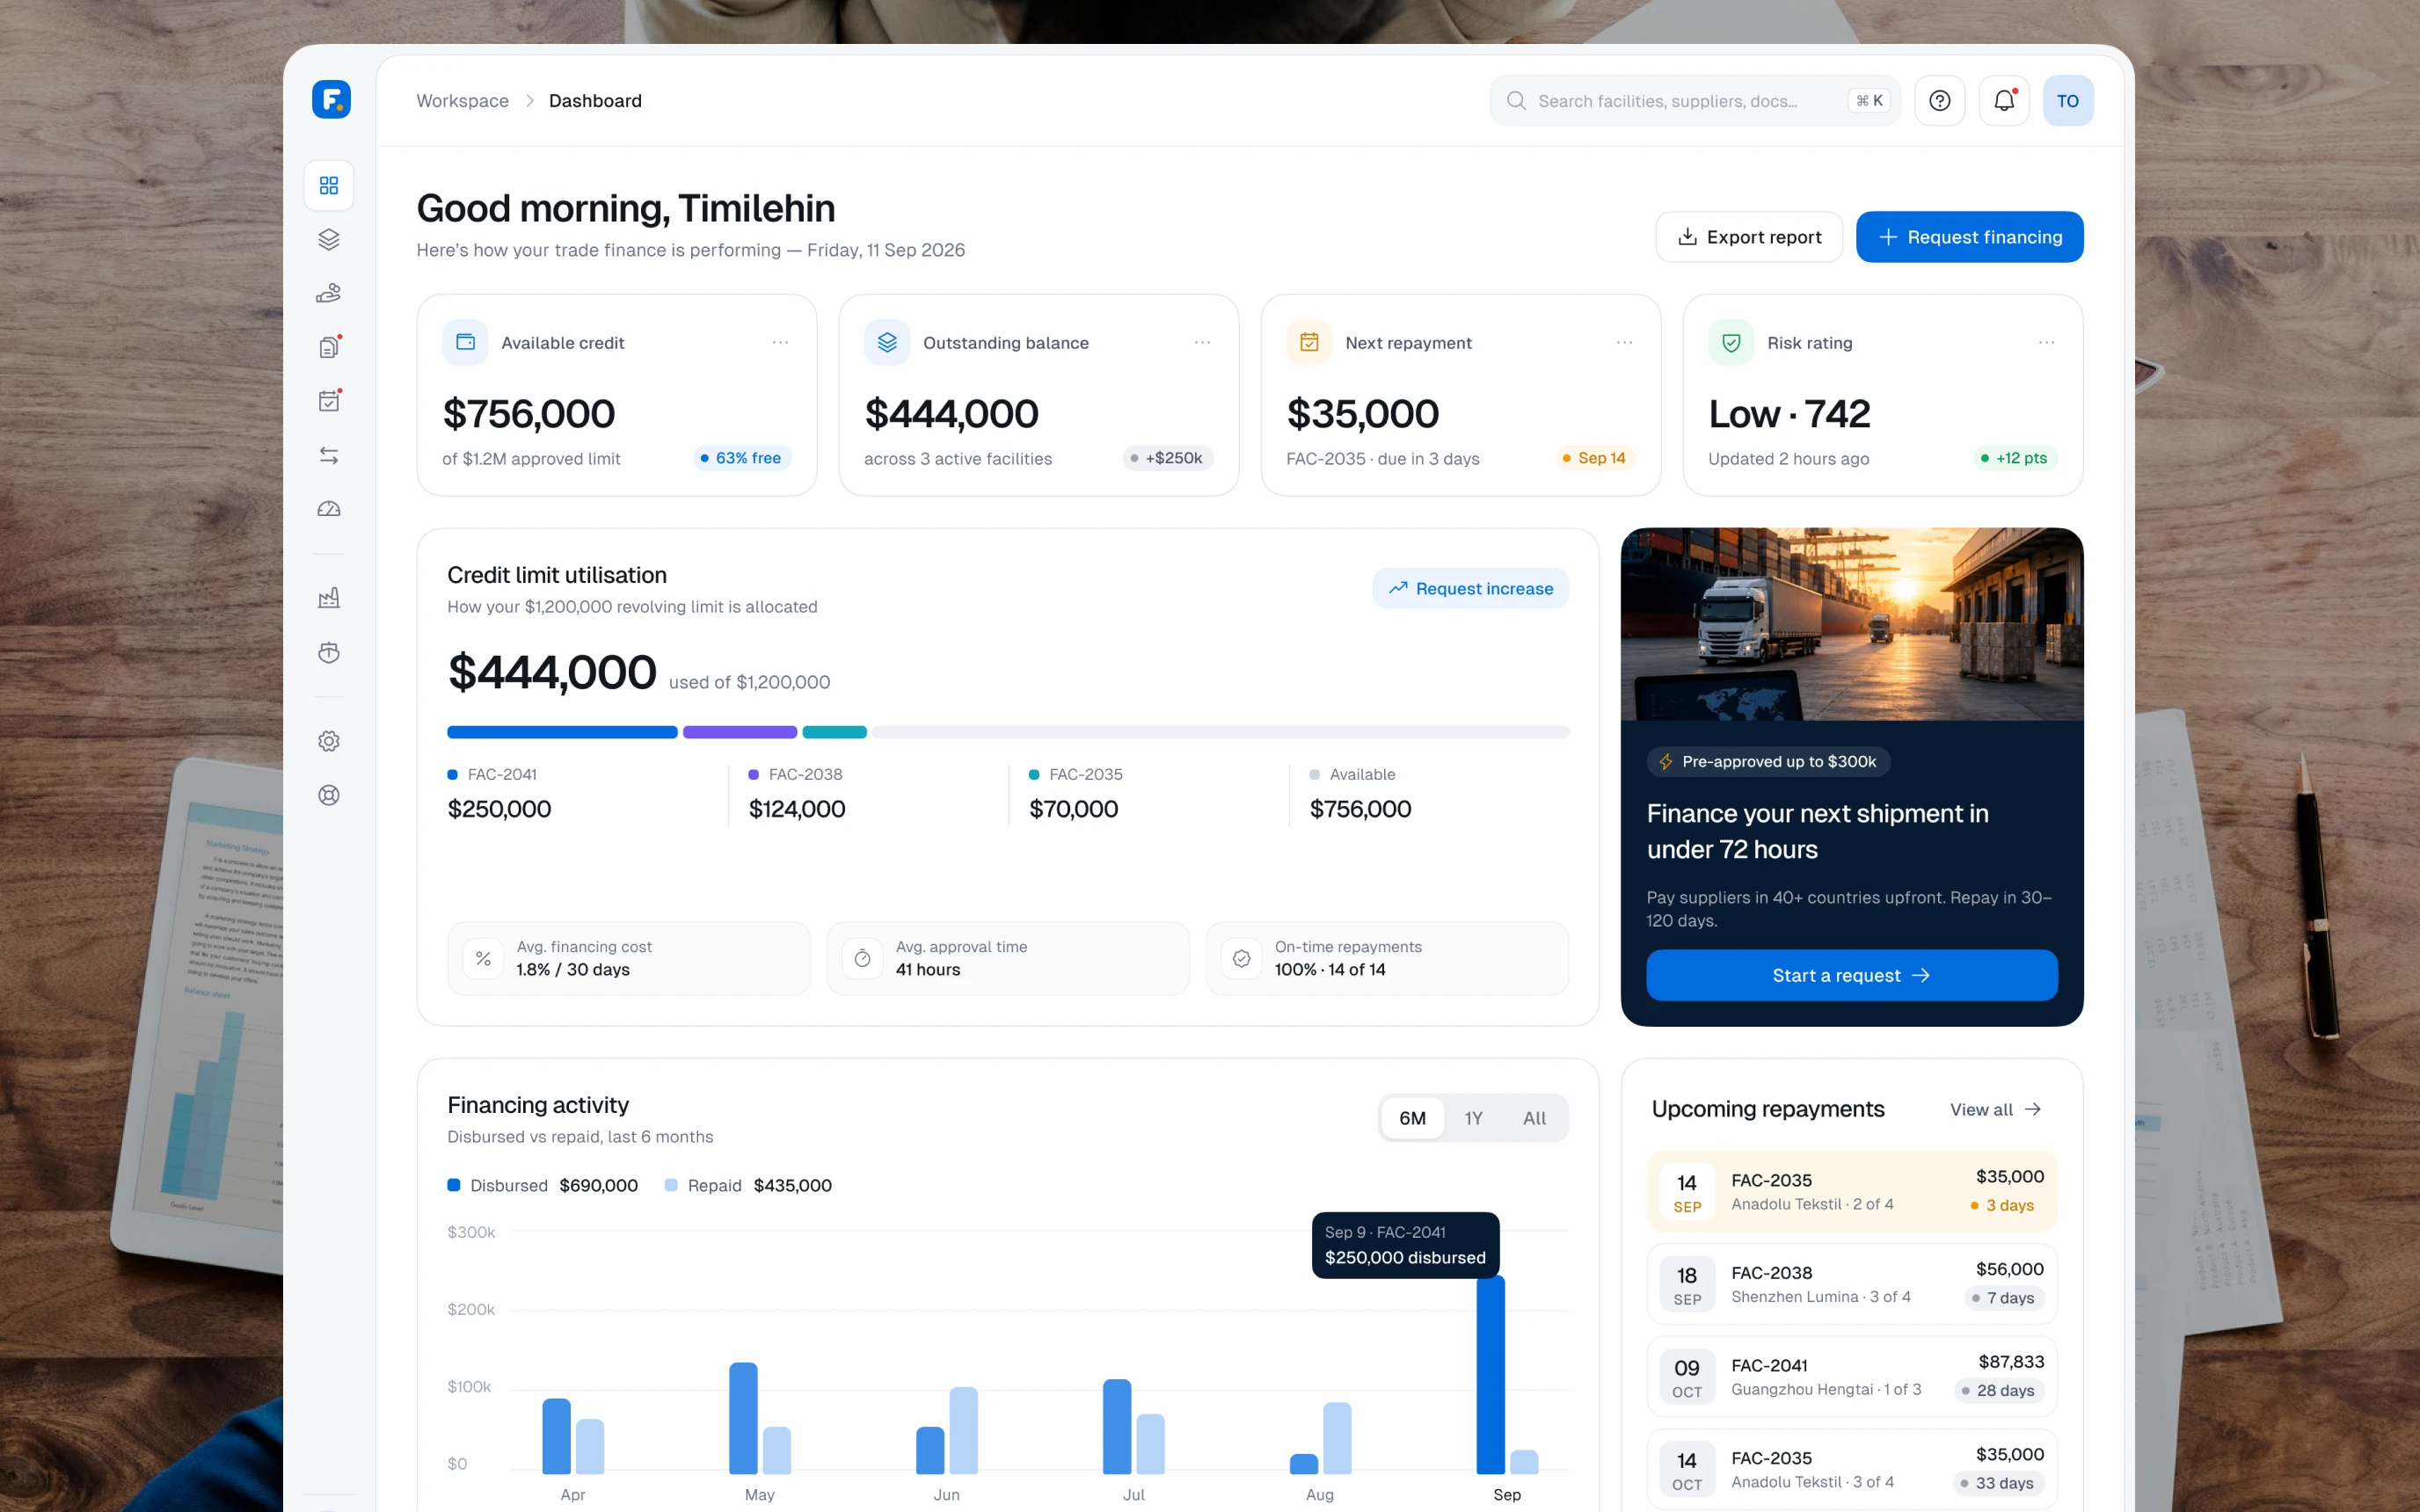Image resolution: width=2420 pixels, height=1512 pixels.
Task: Open the settings gear icon in sidebar
Action: (329, 742)
